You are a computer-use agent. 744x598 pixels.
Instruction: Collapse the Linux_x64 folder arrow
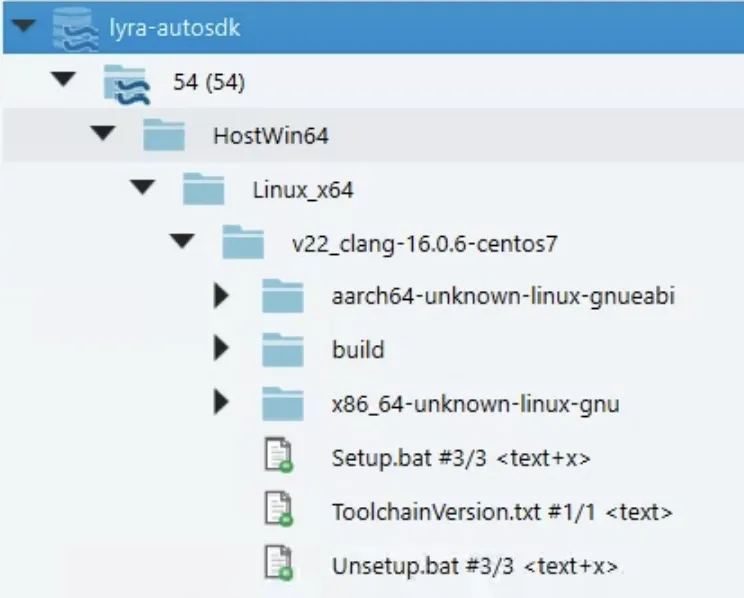click(x=143, y=188)
